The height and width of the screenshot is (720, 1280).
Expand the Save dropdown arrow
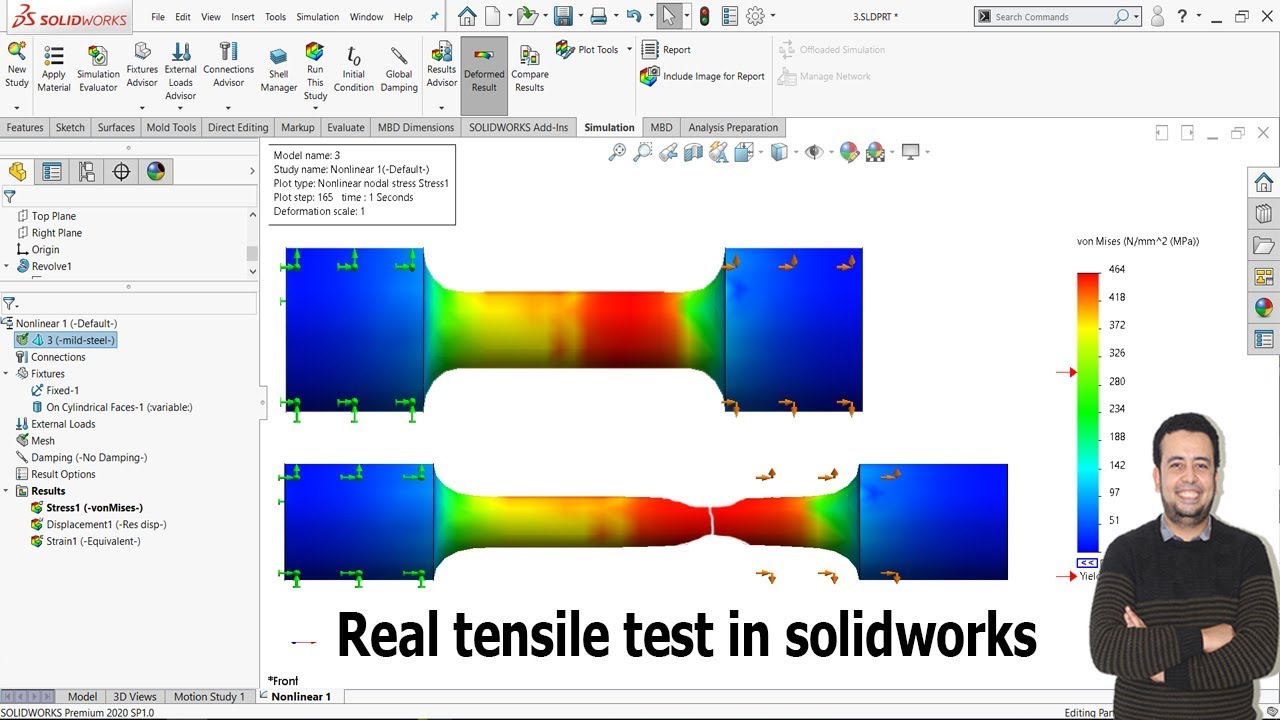(x=580, y=17)
